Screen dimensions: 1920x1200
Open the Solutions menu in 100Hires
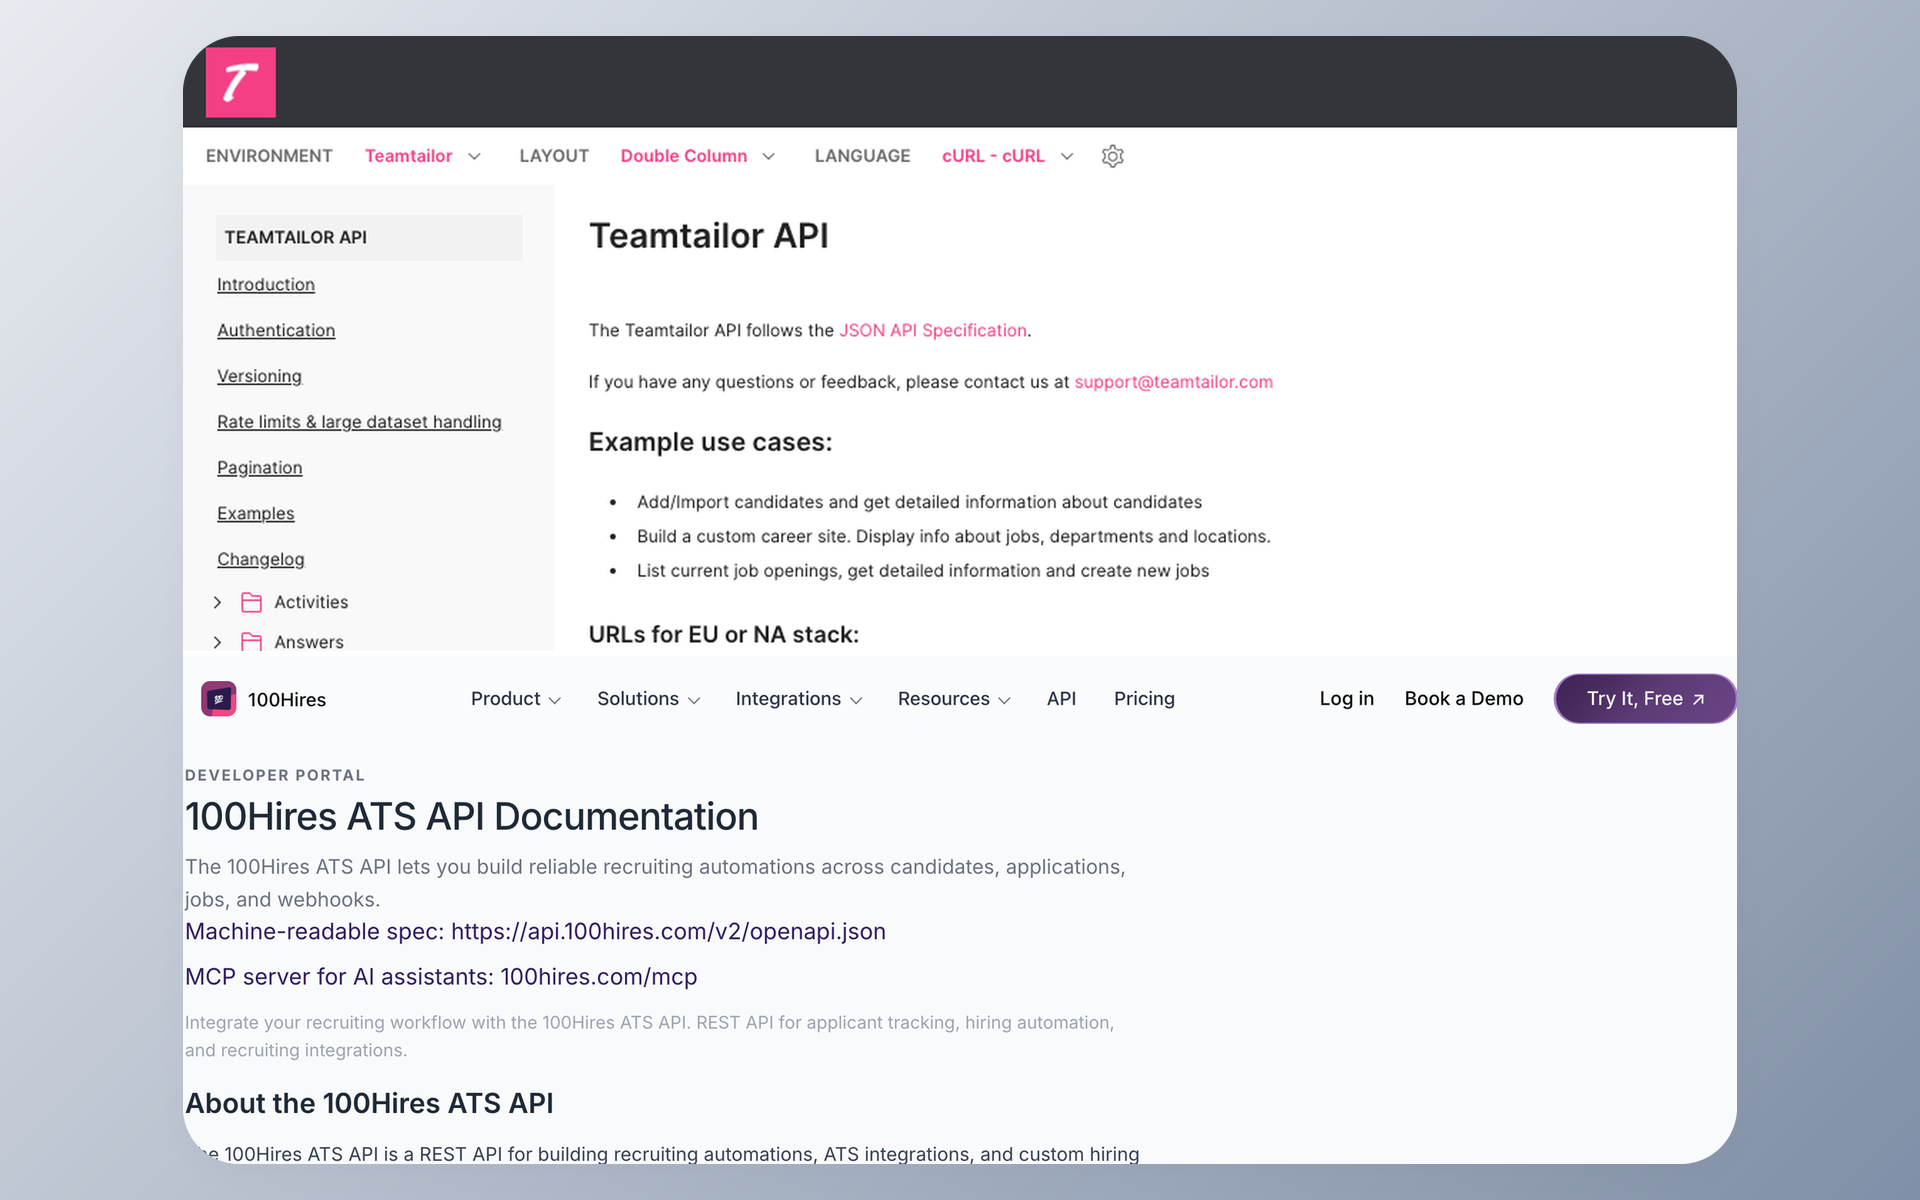[x=648, y=699]
